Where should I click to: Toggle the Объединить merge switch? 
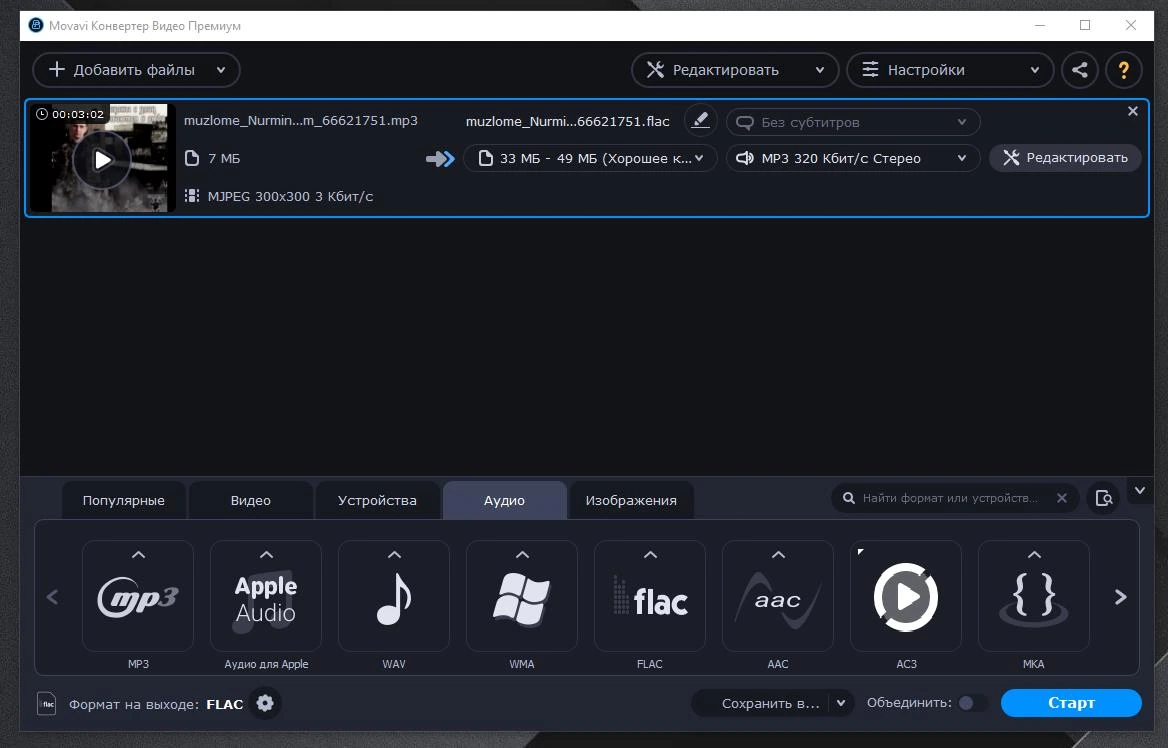[x=971, y=703]
